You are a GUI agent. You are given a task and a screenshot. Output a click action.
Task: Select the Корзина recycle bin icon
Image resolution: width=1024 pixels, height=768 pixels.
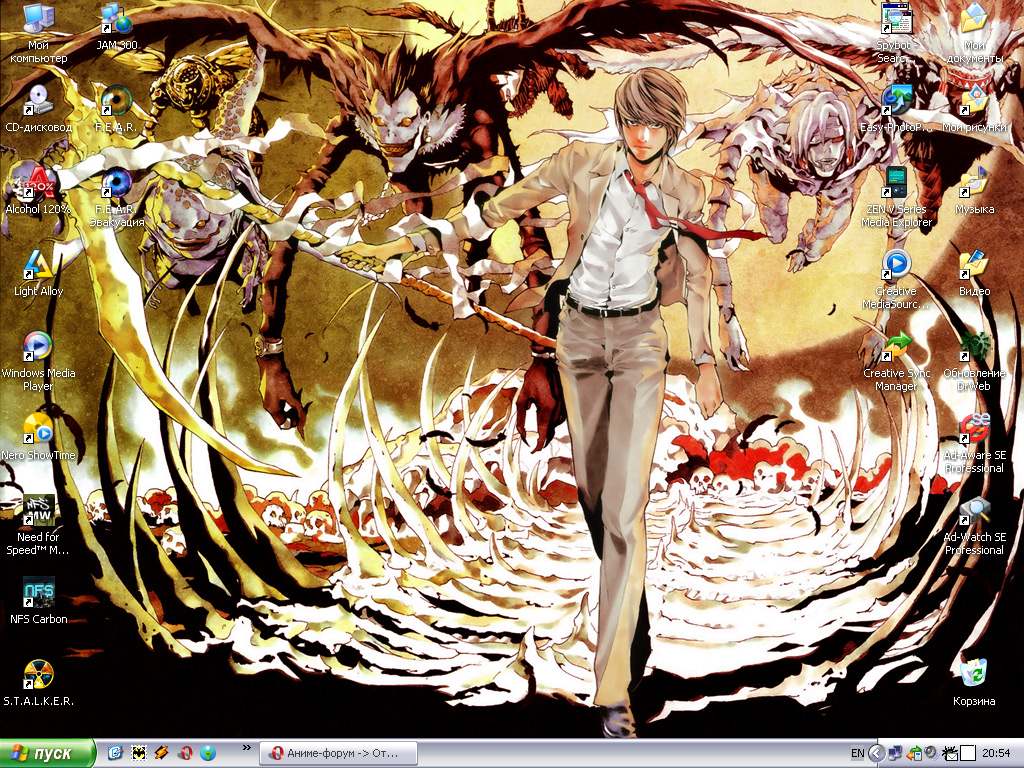(x=974, y=683)
